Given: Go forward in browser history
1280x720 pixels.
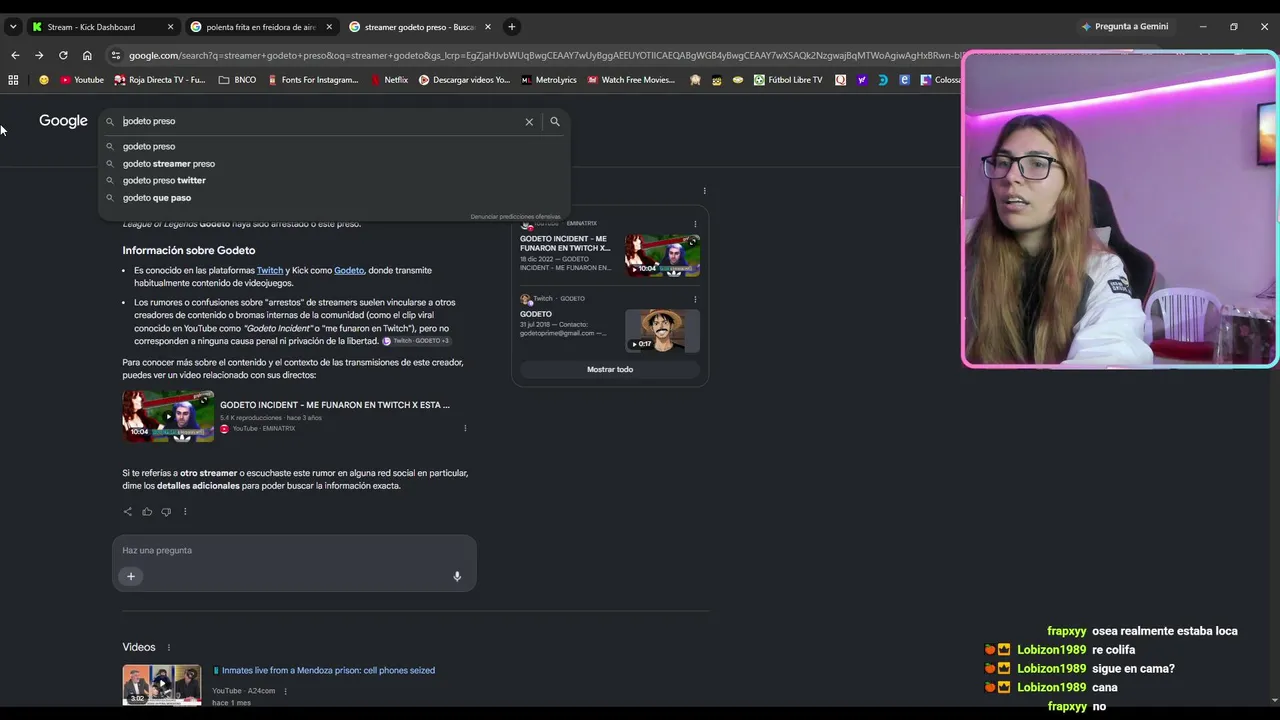Looking at the screenshot, I should pyautogui.click(x=39, y=56).
